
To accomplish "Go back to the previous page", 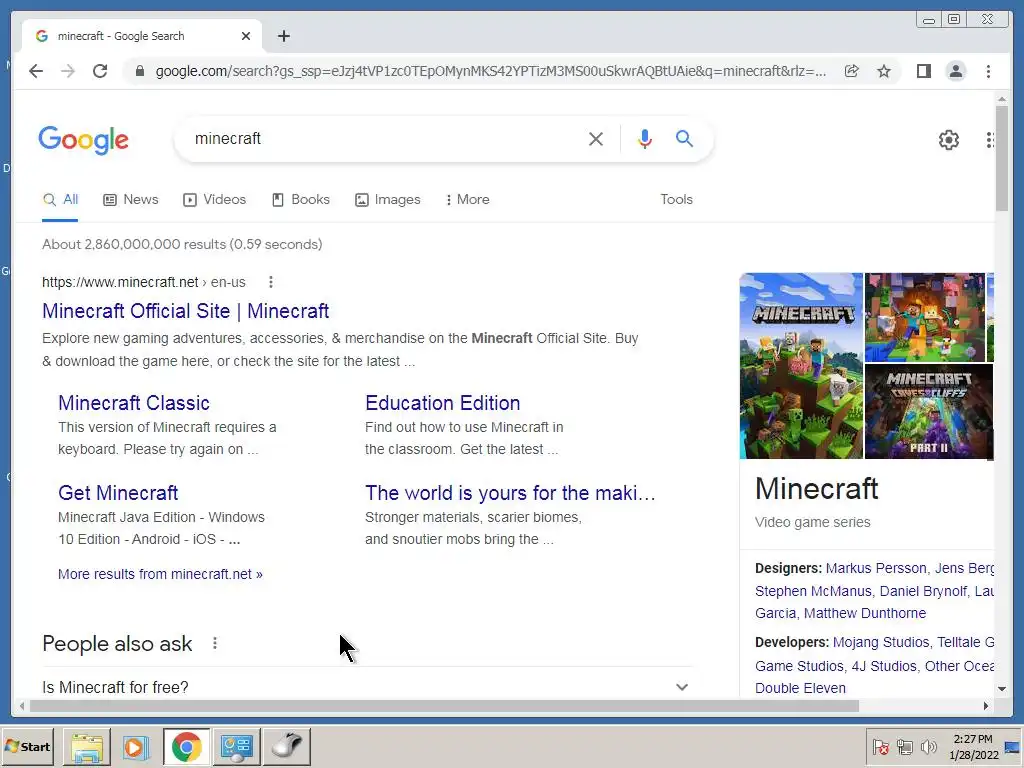I will coord(36,71).
